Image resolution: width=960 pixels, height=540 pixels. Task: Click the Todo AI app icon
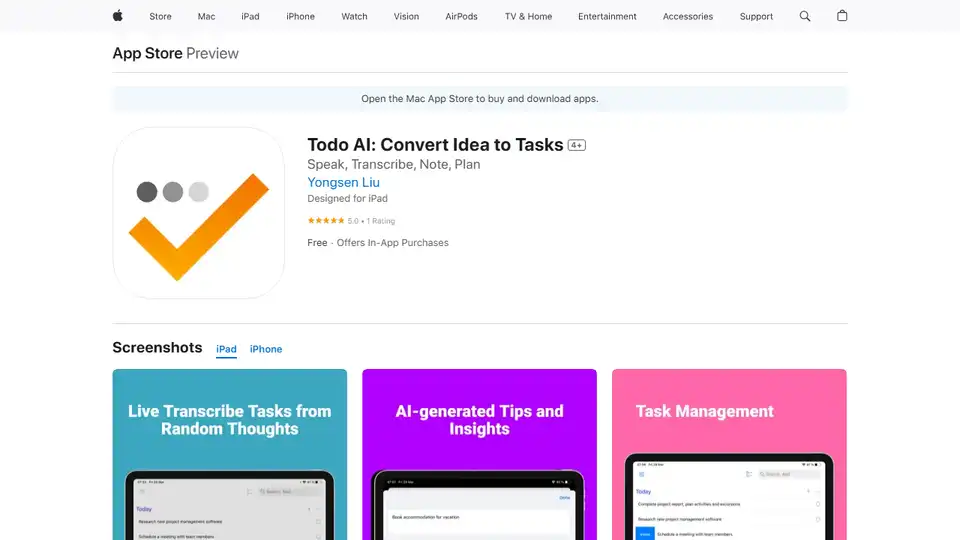198,213
